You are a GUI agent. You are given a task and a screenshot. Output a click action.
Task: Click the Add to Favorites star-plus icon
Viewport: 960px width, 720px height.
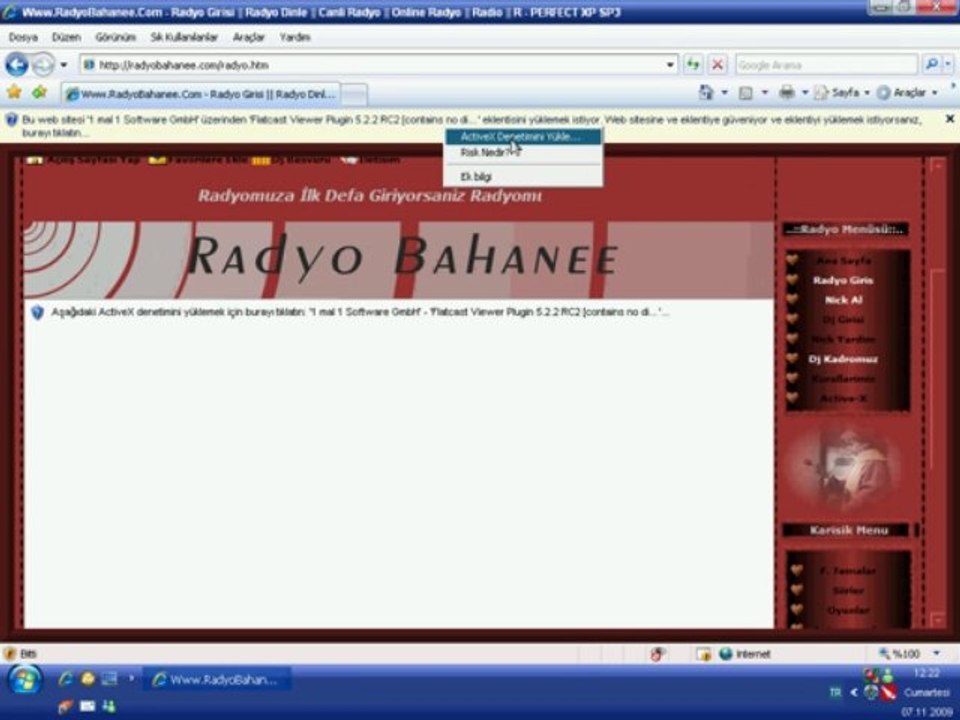(40, 92)
